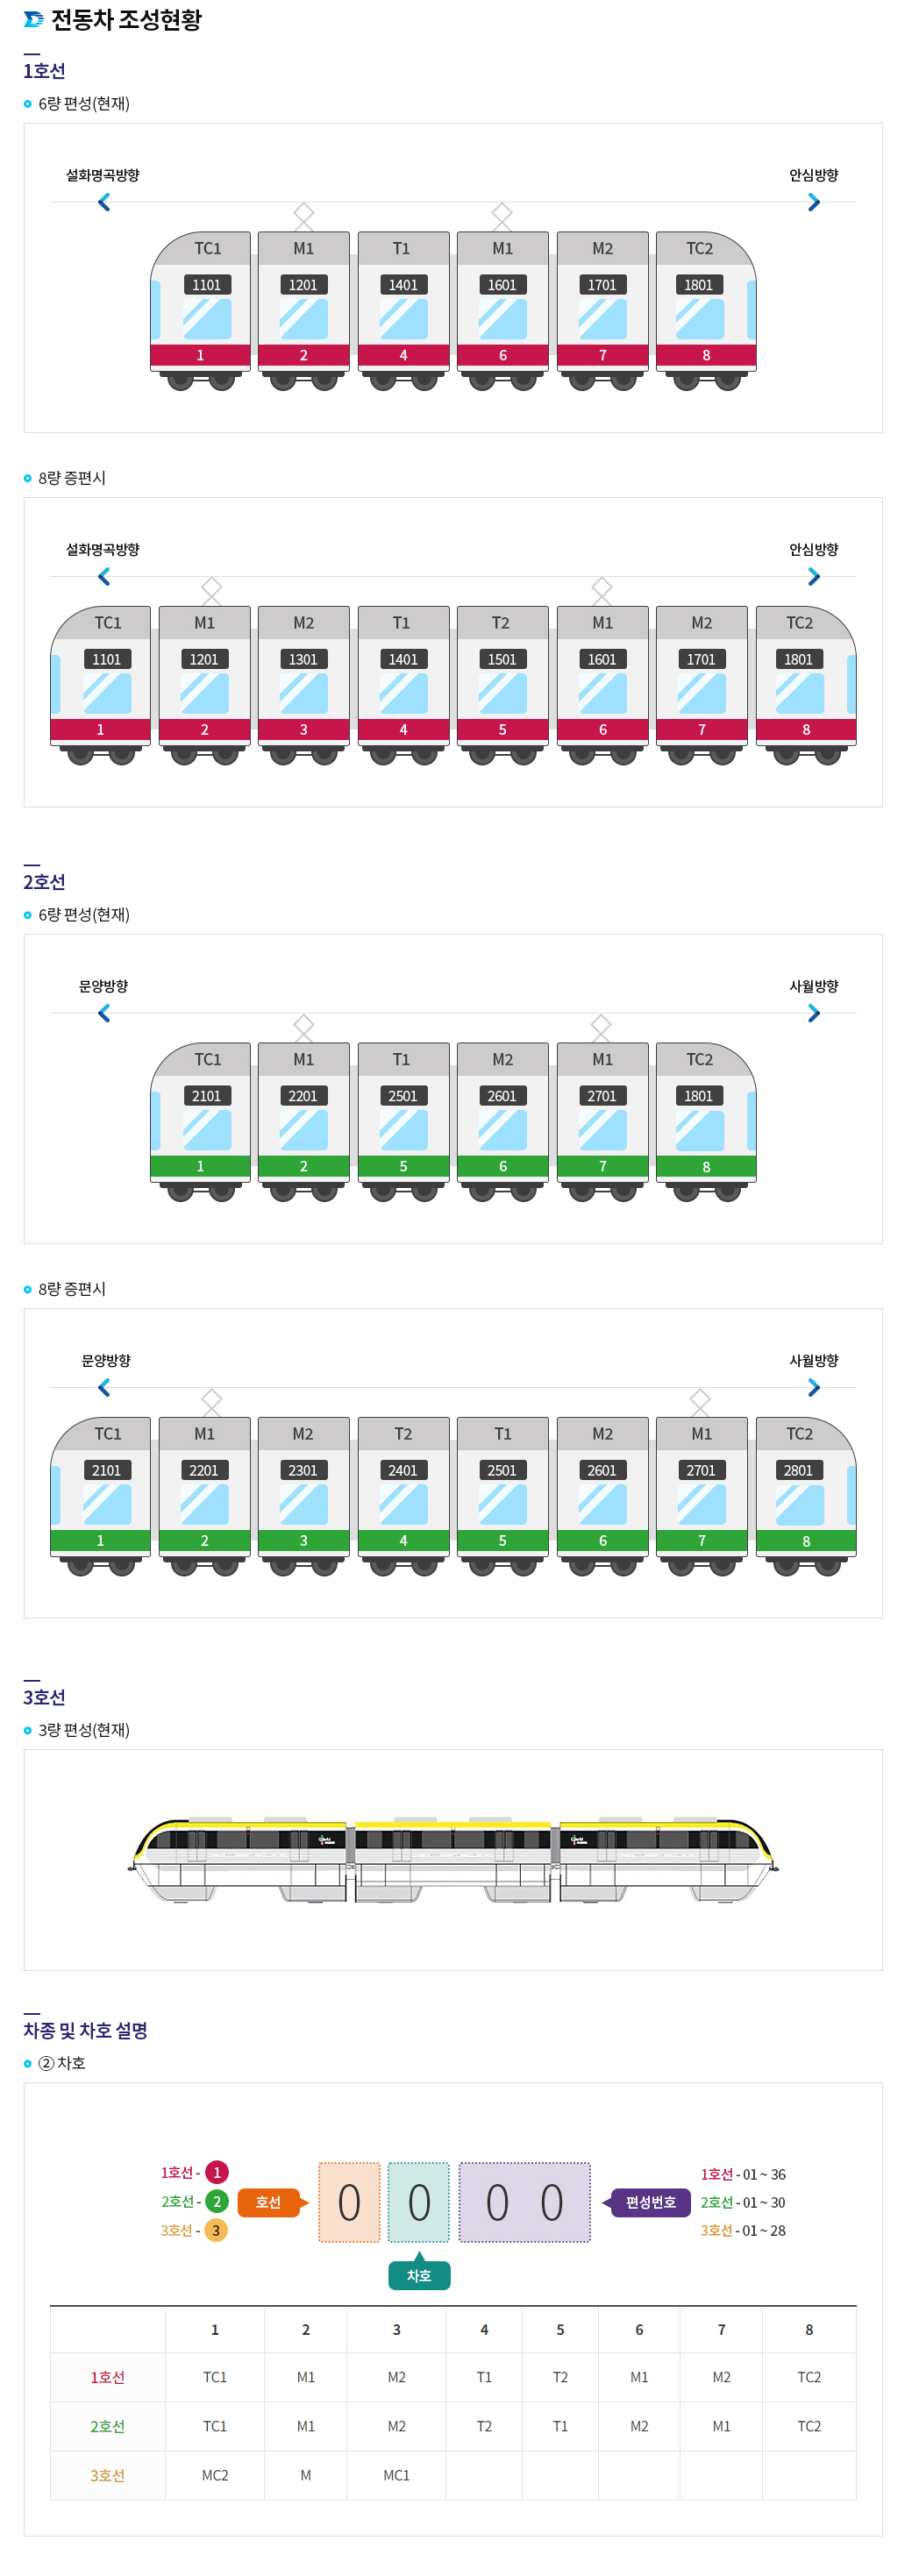Click left chevron under 문양방향 in 2호선 8량 diagram
The width and height of the screenshot is (912, 2576).
pos(104,1388)
